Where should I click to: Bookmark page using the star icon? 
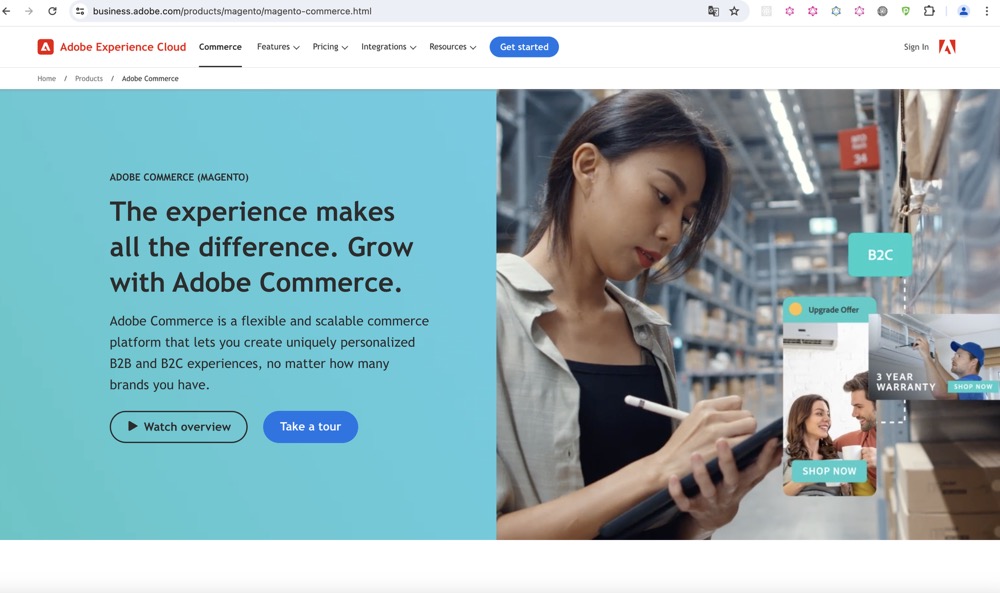click(735, 11)
